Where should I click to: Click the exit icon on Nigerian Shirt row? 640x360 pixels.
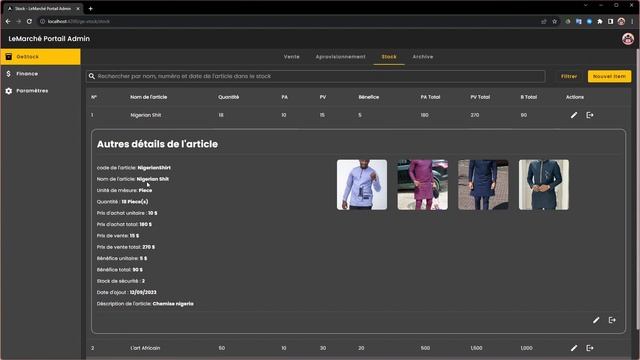tap(590, 115)
